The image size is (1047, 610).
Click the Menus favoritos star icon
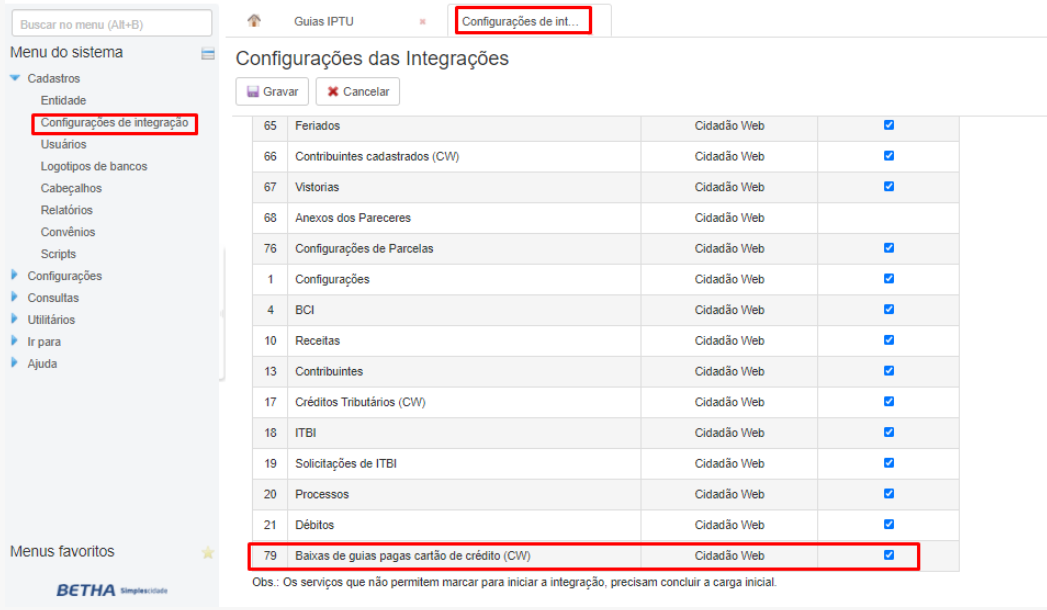tap(208, 552)
